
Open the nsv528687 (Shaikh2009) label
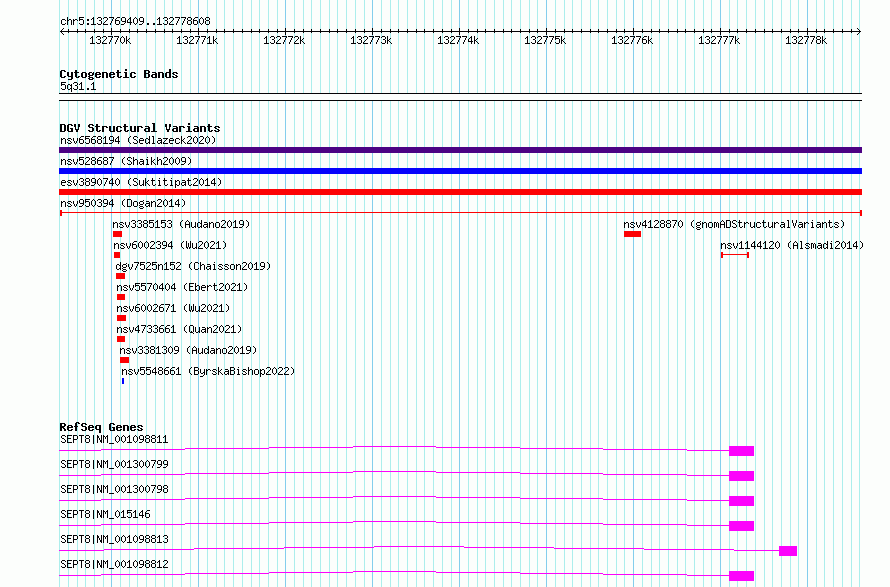pos(126,161)
